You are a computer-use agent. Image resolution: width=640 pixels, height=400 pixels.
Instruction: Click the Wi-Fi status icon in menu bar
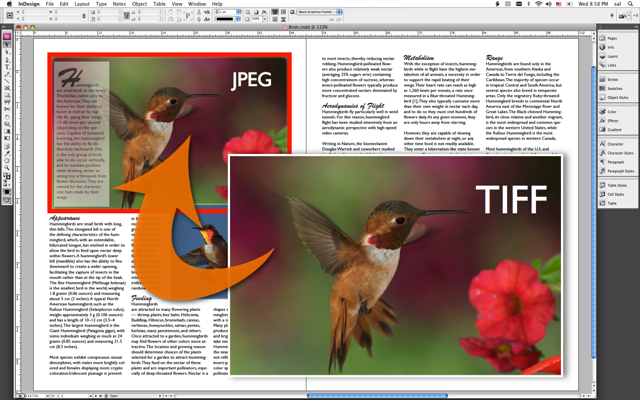tap(538, 4)
